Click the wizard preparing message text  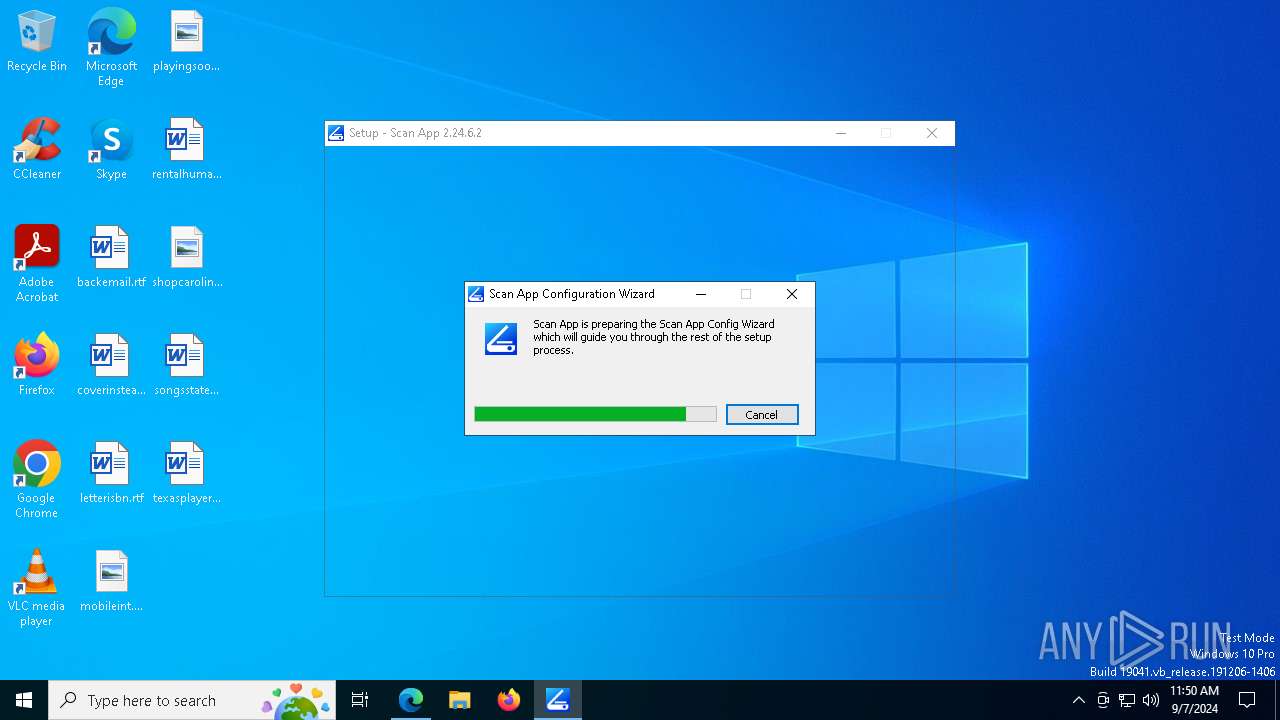coord(654,337)
